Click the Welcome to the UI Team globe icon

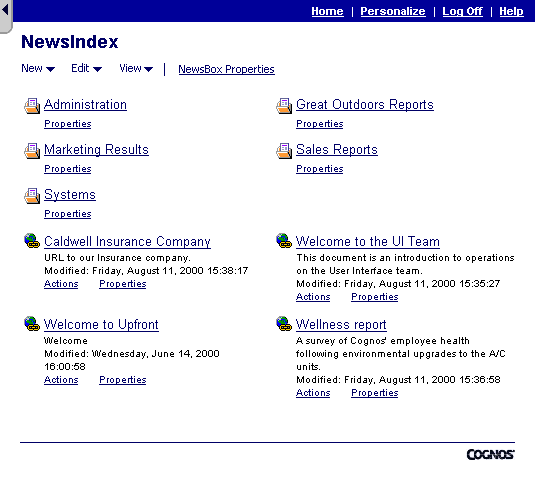click(284, 241)
